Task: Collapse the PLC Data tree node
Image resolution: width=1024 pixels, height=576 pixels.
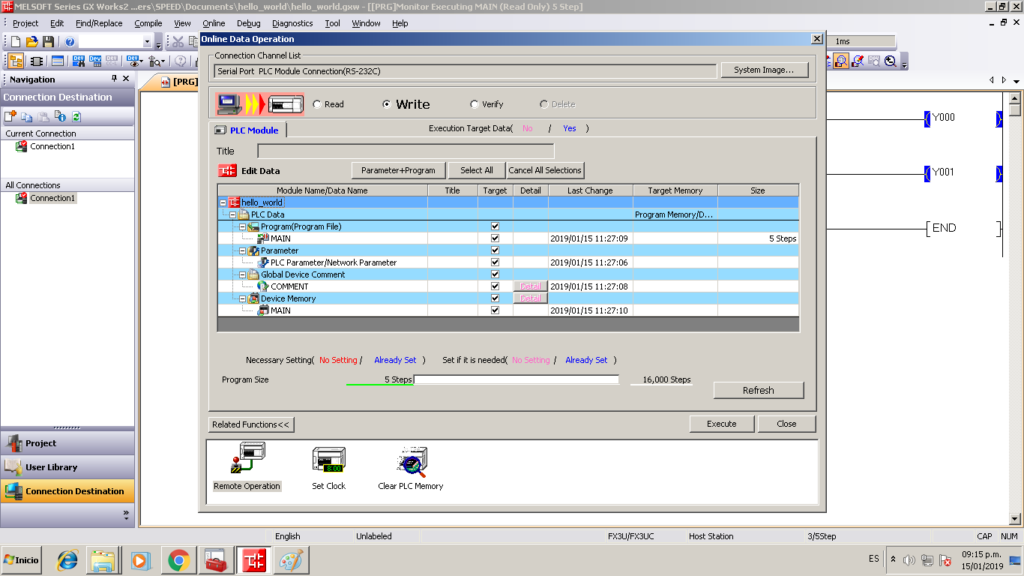Action: pyautogui.click(x=233, y=215)
